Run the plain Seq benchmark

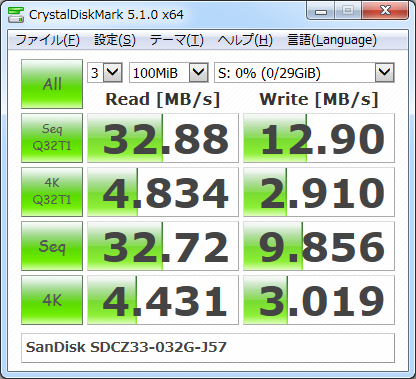(x=52, y=246)
